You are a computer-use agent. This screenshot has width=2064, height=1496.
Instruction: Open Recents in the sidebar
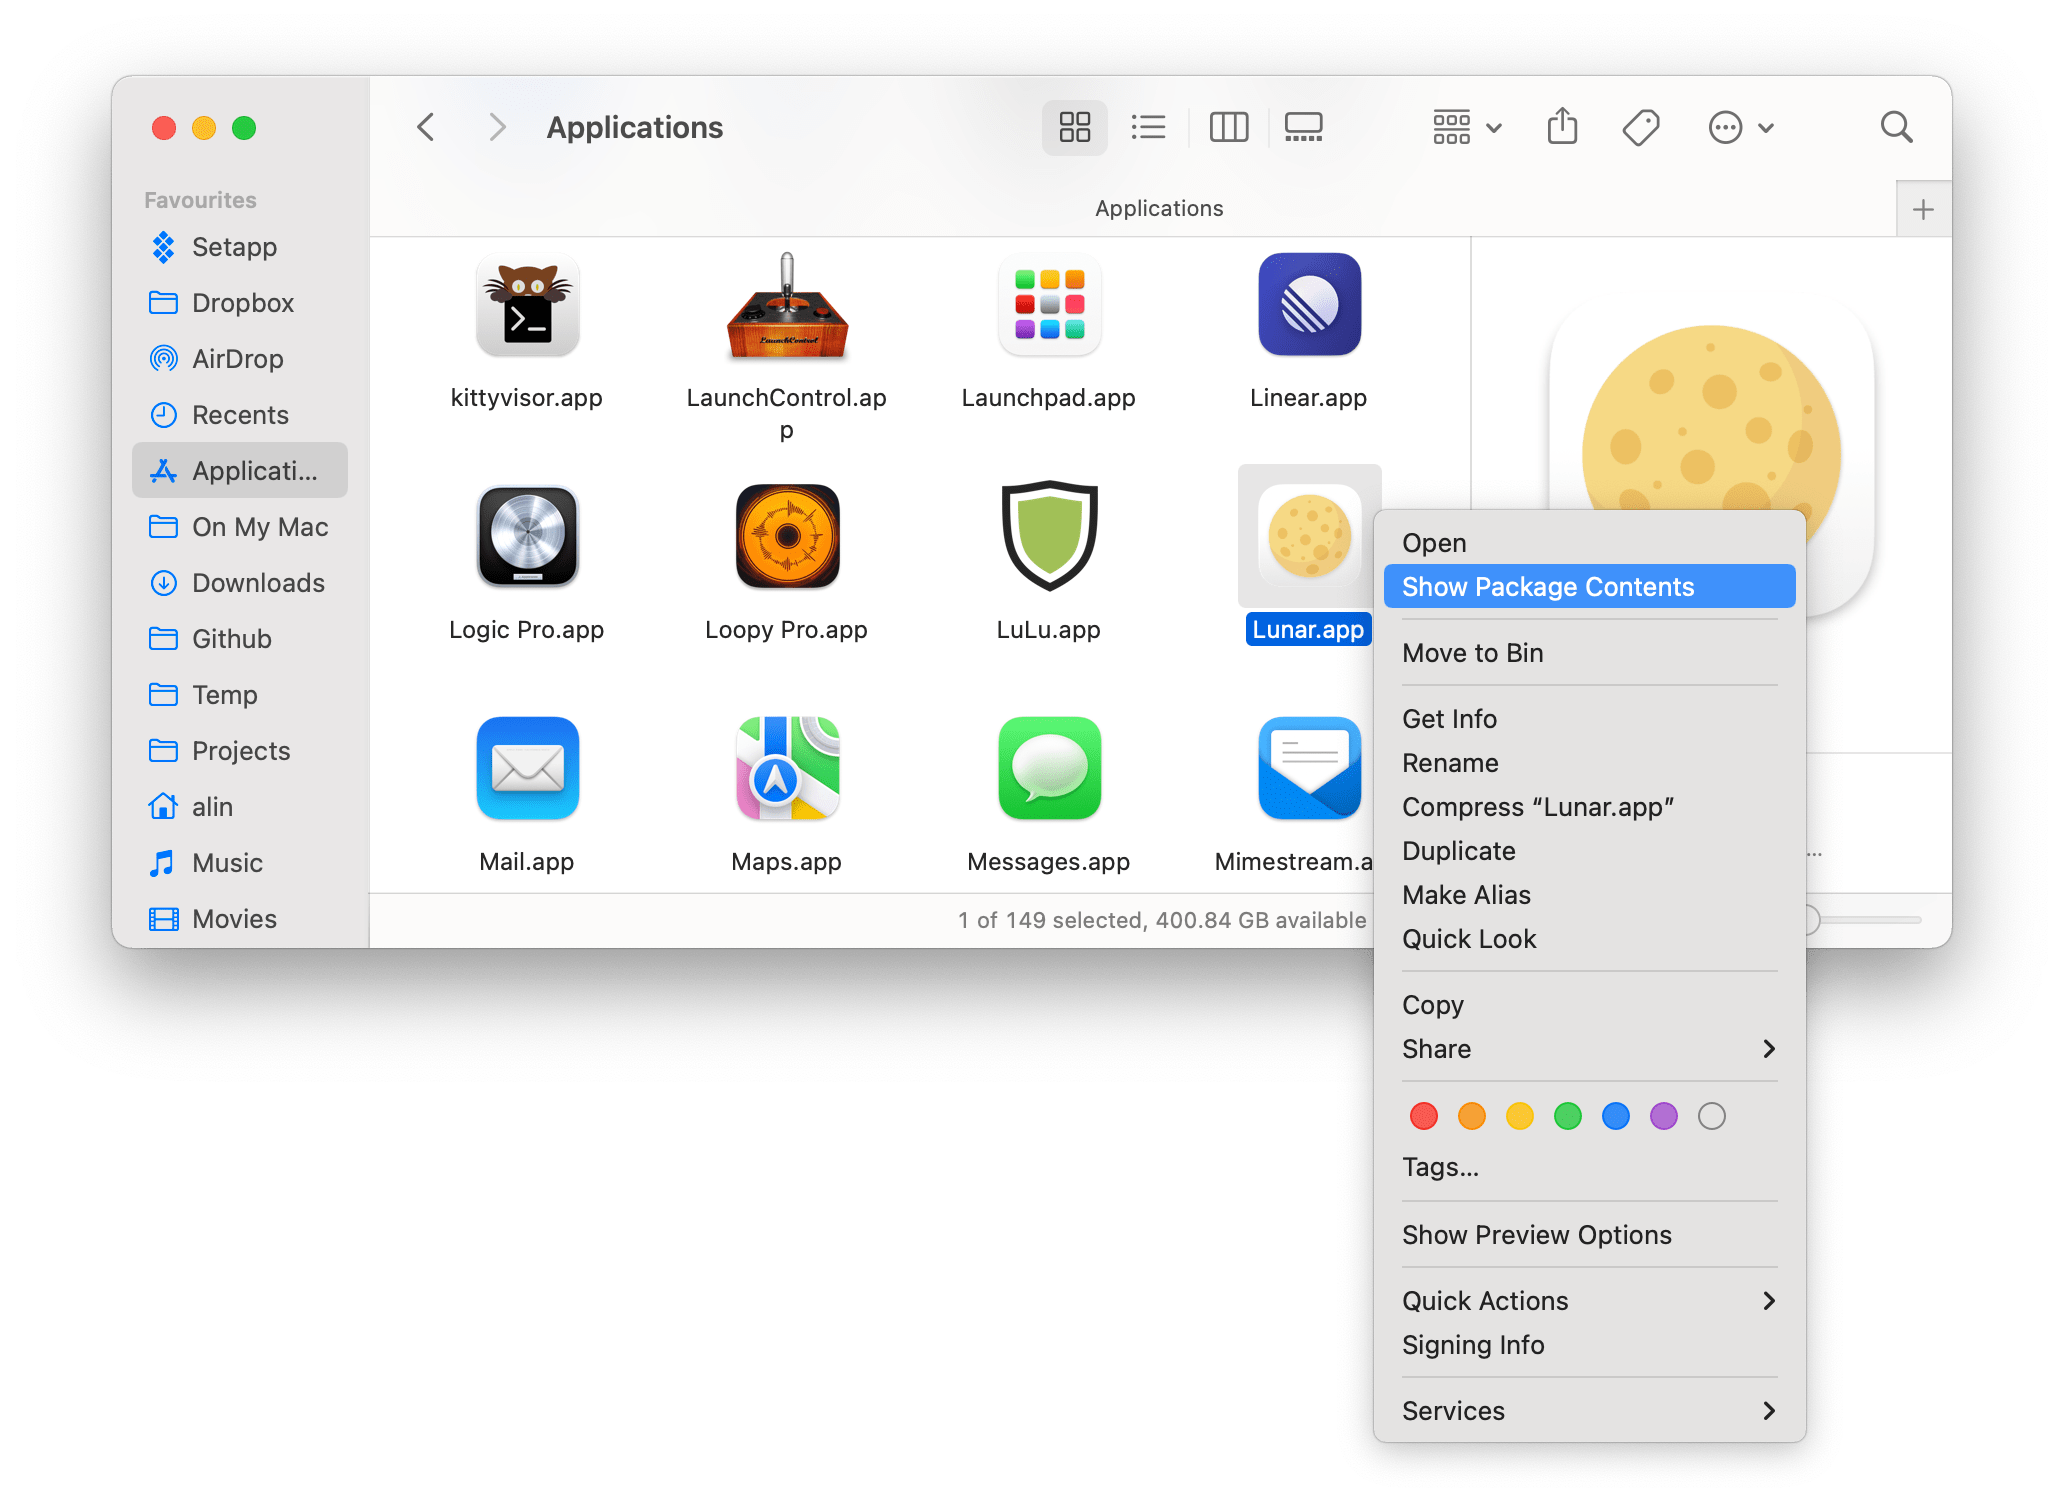tap(240, 415)
